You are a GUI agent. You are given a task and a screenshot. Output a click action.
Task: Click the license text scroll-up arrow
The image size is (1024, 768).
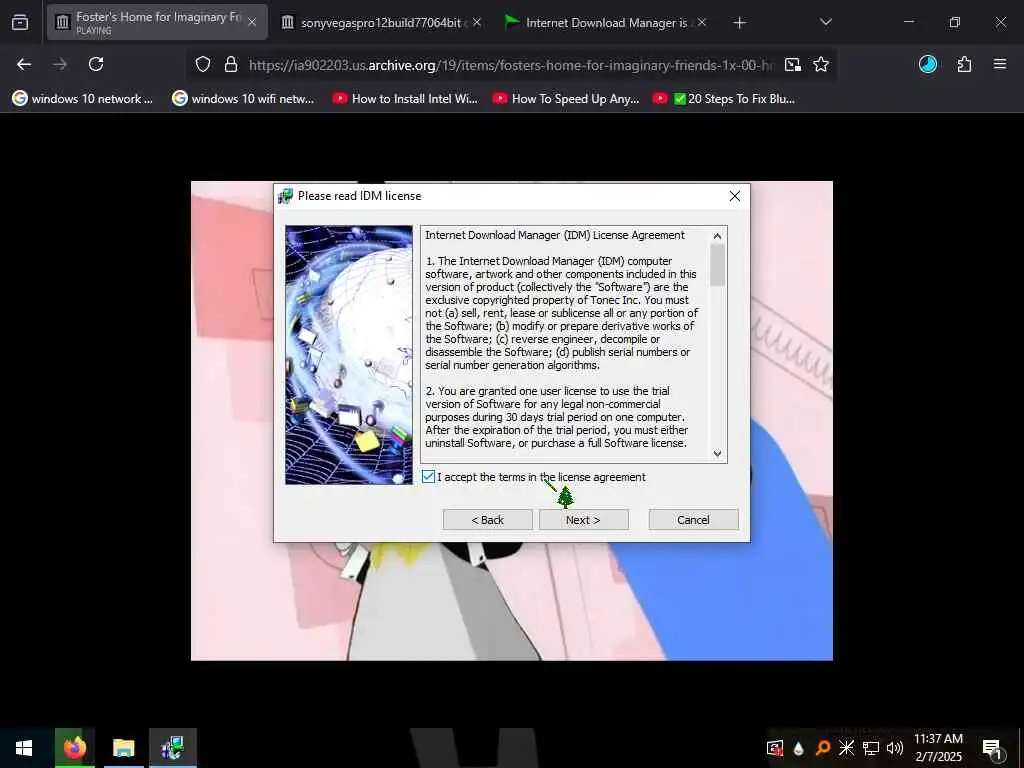click(717, 236)
